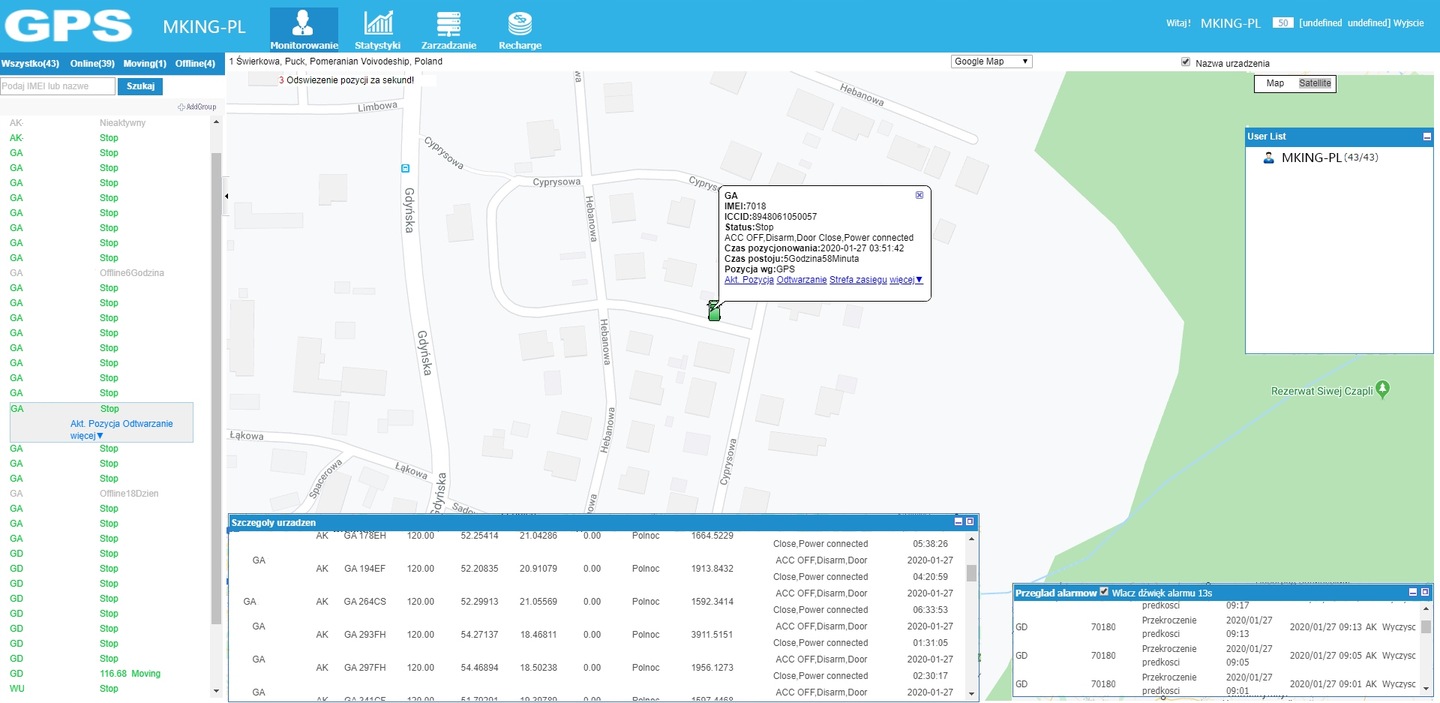This screenshot has width=1440, height=703.
Task: Click the IMEI or name search field
Action: tap(57, 86)
